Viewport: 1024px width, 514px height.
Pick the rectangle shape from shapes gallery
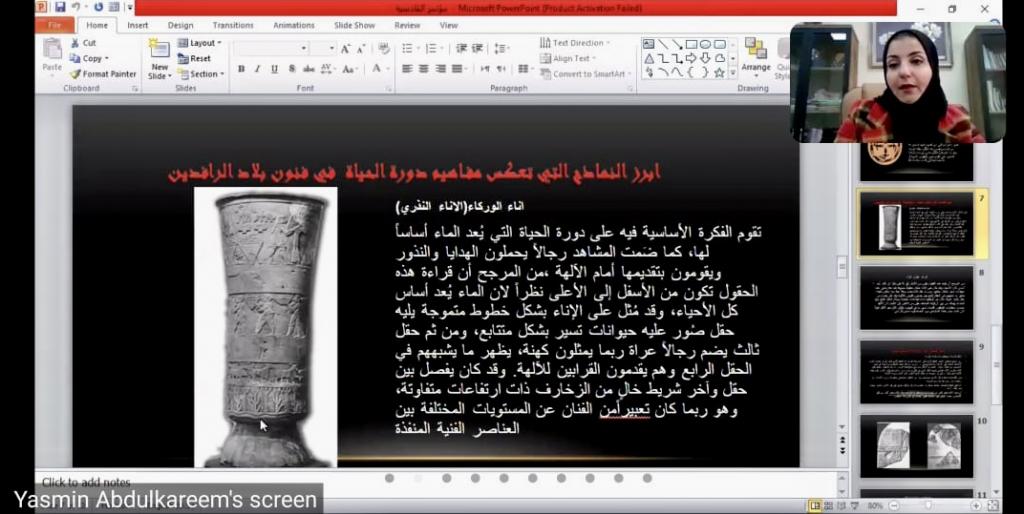[690, 44]
